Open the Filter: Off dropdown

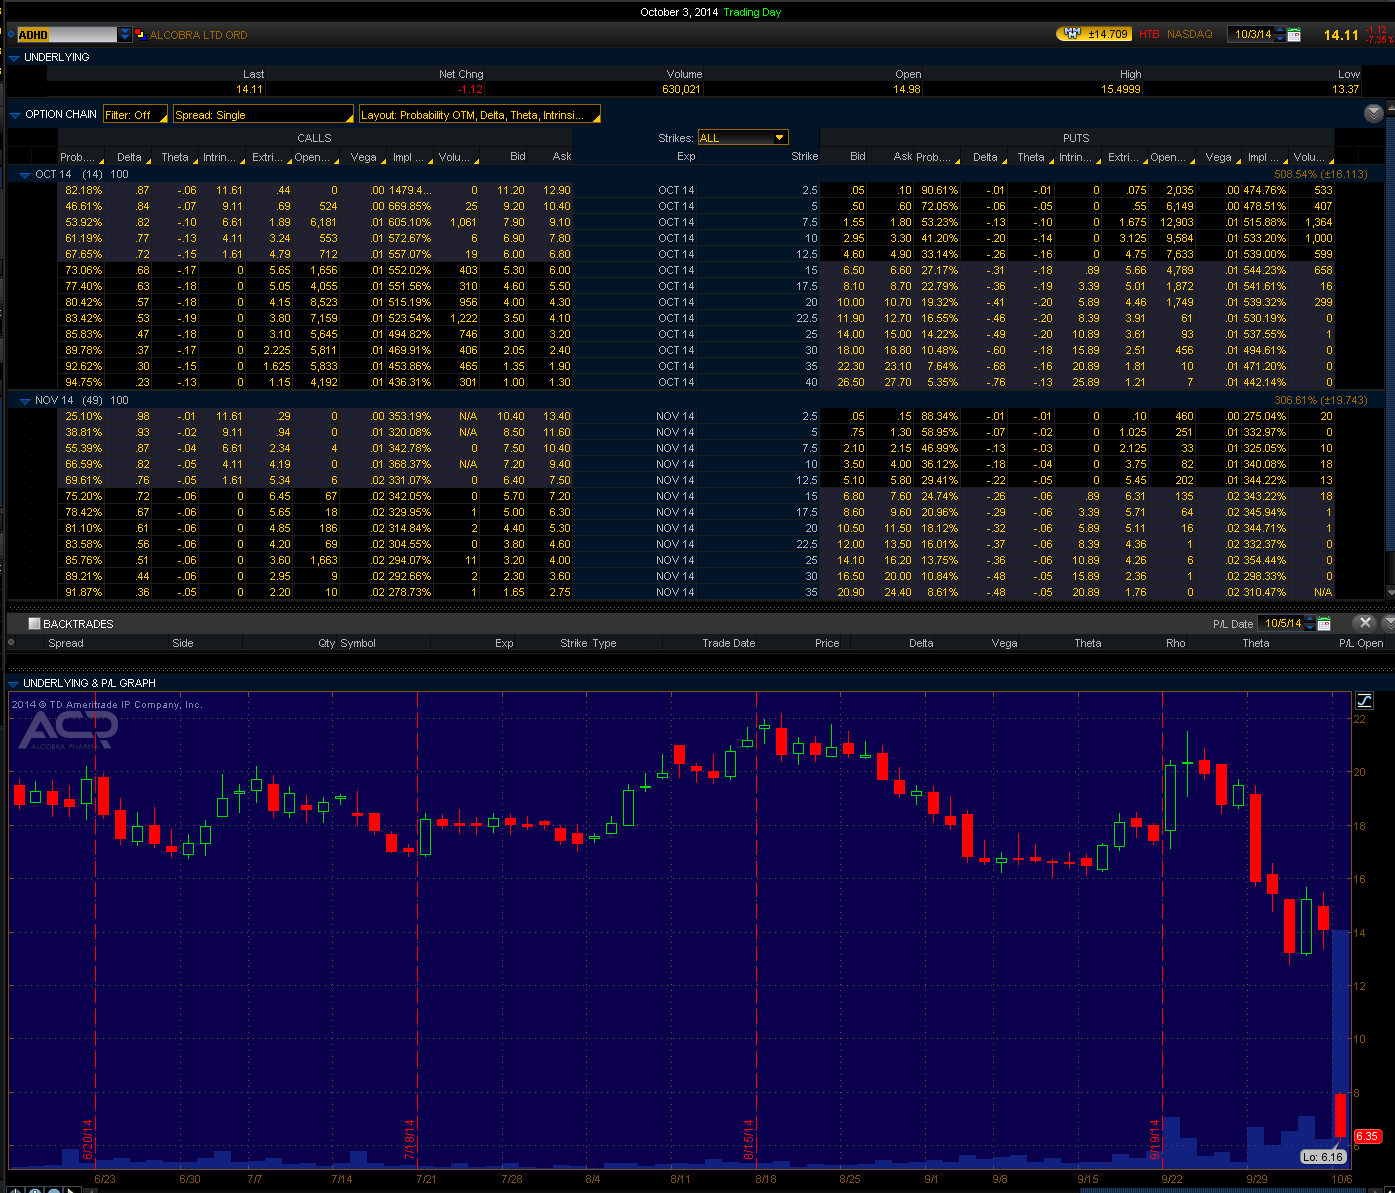(135, 115)
